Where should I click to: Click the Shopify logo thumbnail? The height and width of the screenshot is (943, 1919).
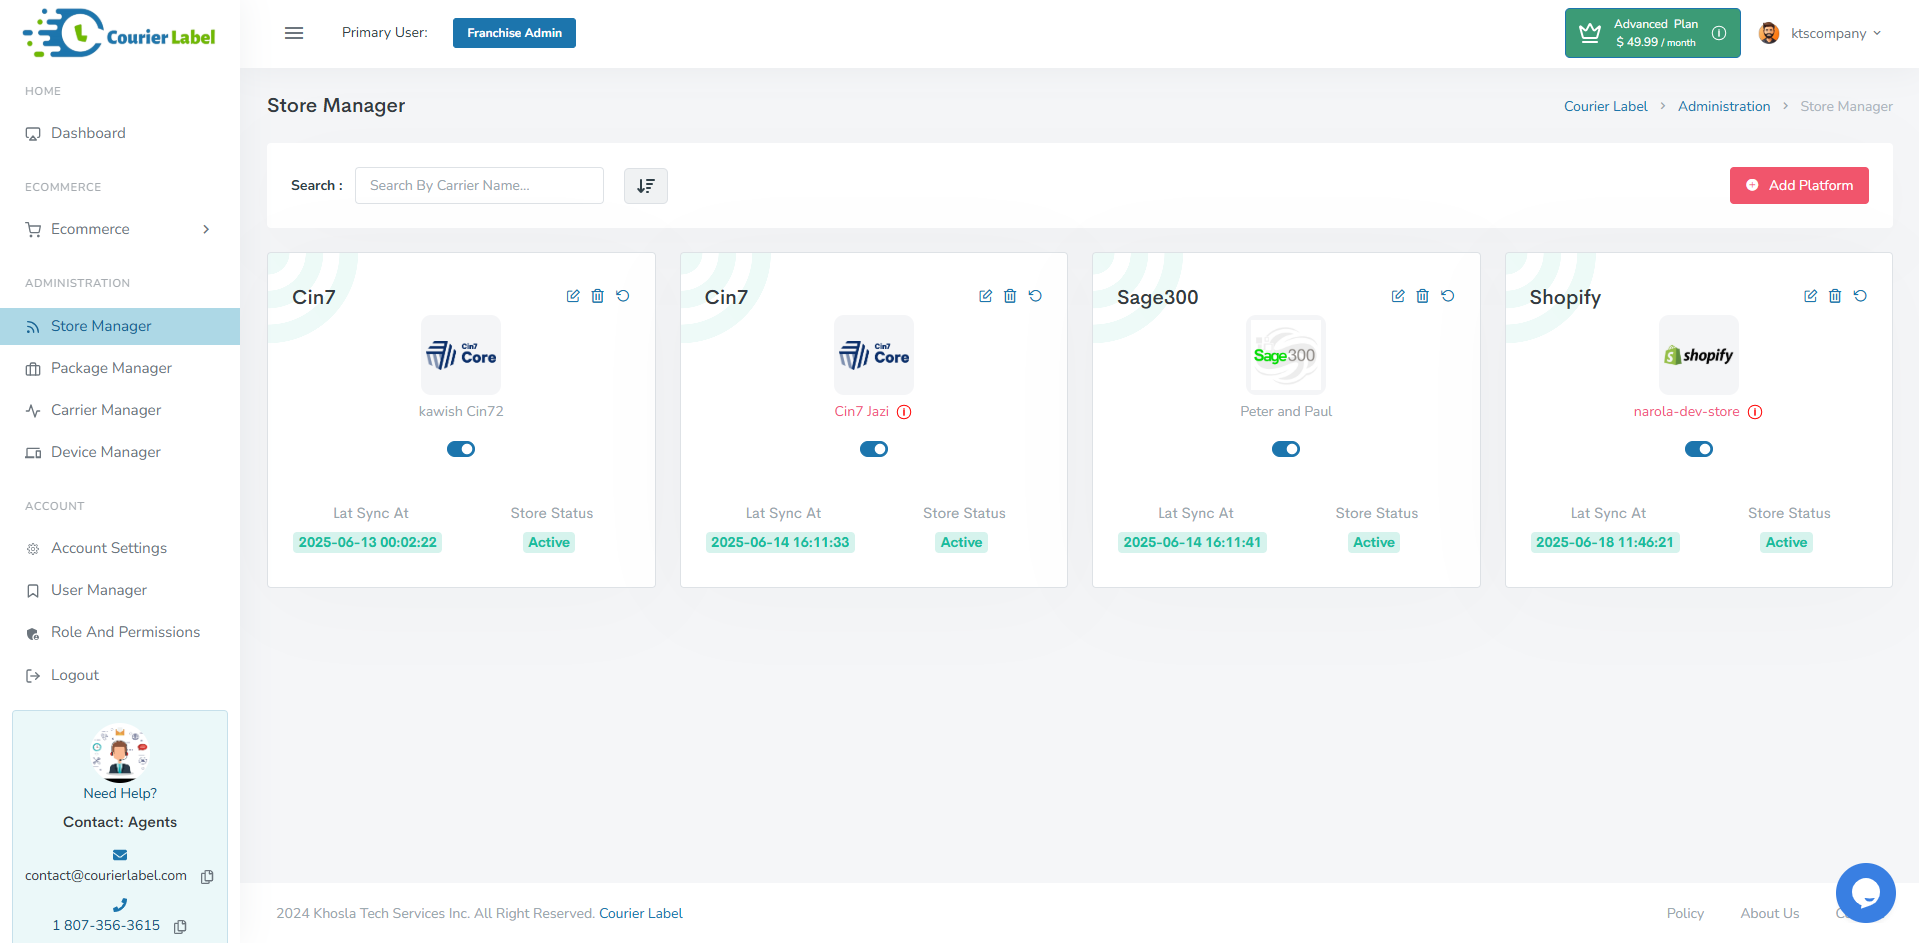tap(1699, 355)
